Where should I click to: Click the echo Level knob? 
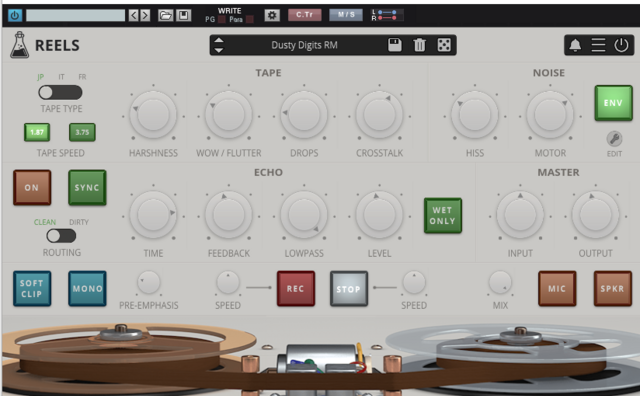coord(380,215)
